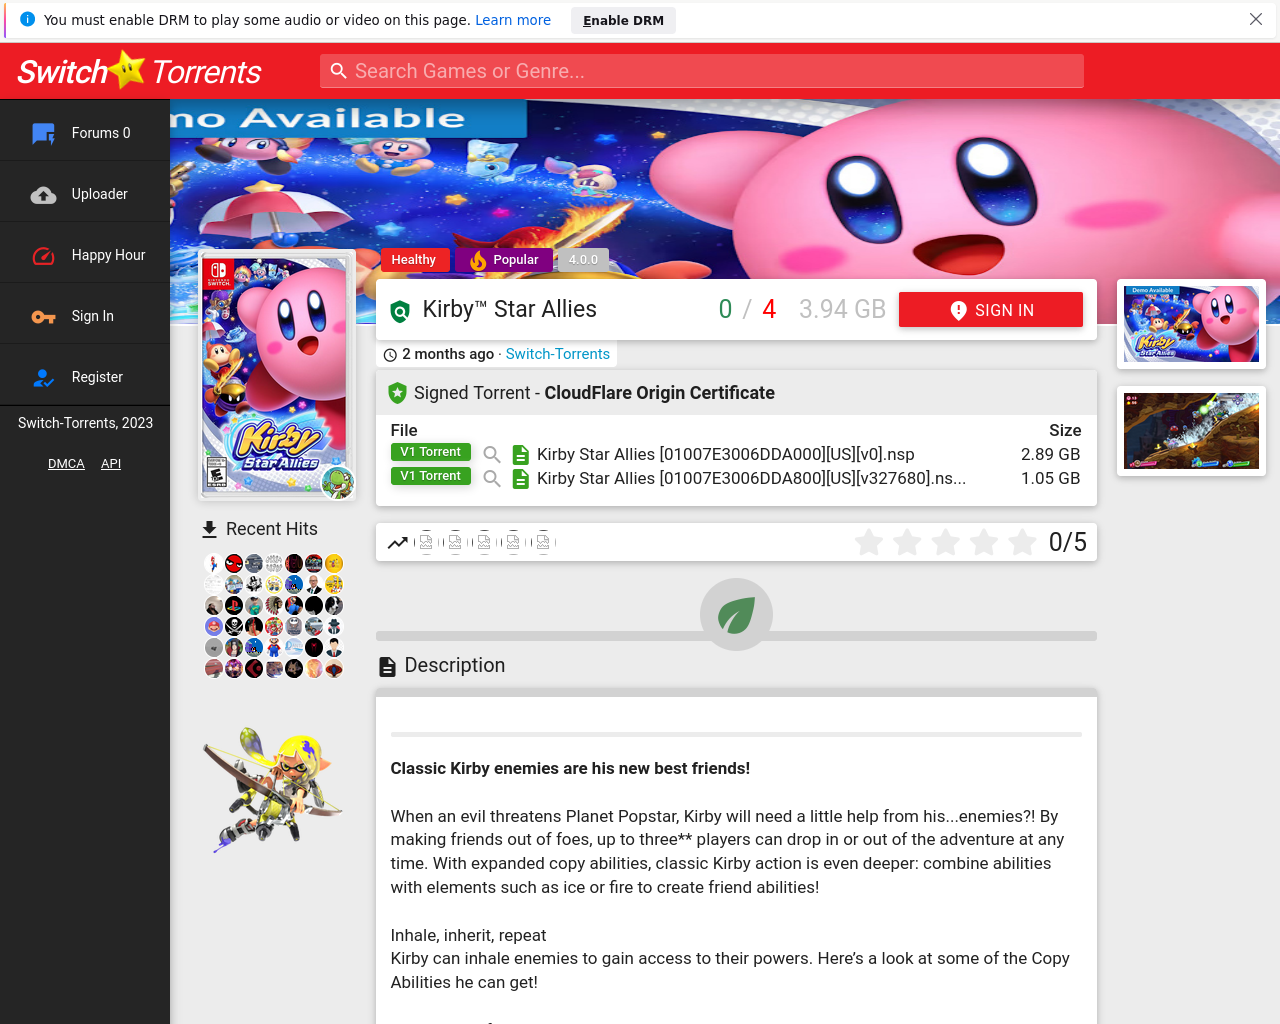The width and height of the screenshot is (1280, 1024).
Task: Click the Enable DRM button
Action: click(623, 20)
